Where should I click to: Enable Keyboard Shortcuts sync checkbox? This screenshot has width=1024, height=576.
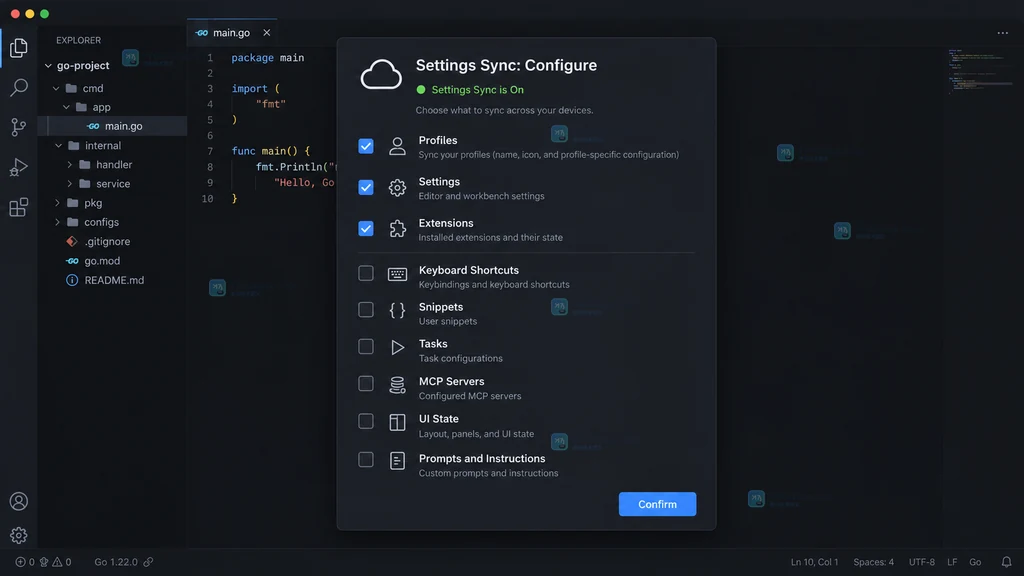pyautogui.click(x=366, y=273)
